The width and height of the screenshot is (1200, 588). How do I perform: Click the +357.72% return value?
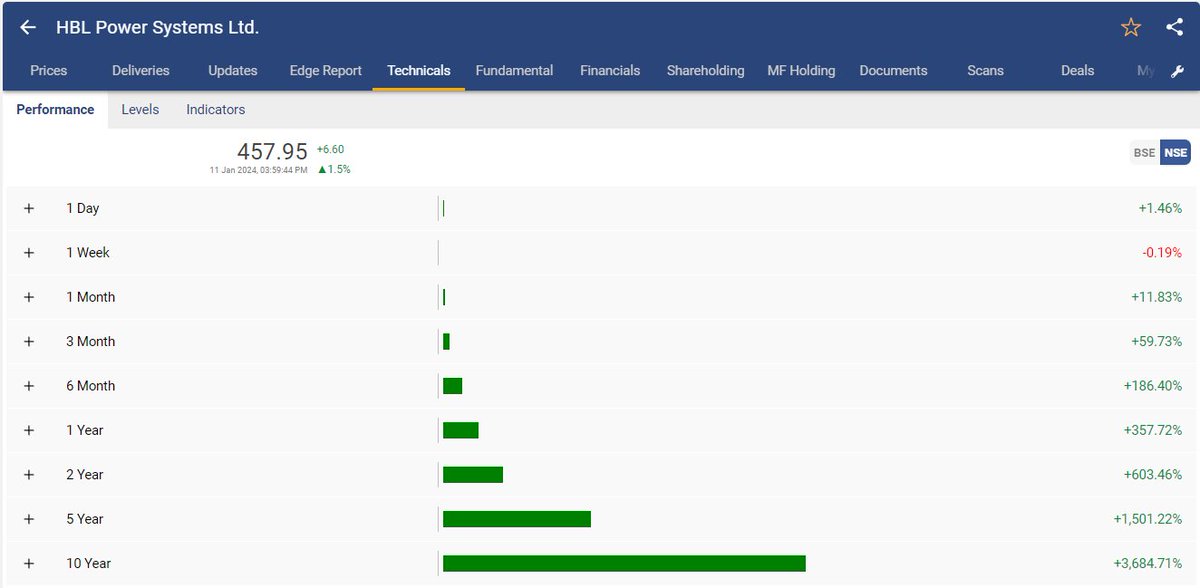tap(1153, 430)
